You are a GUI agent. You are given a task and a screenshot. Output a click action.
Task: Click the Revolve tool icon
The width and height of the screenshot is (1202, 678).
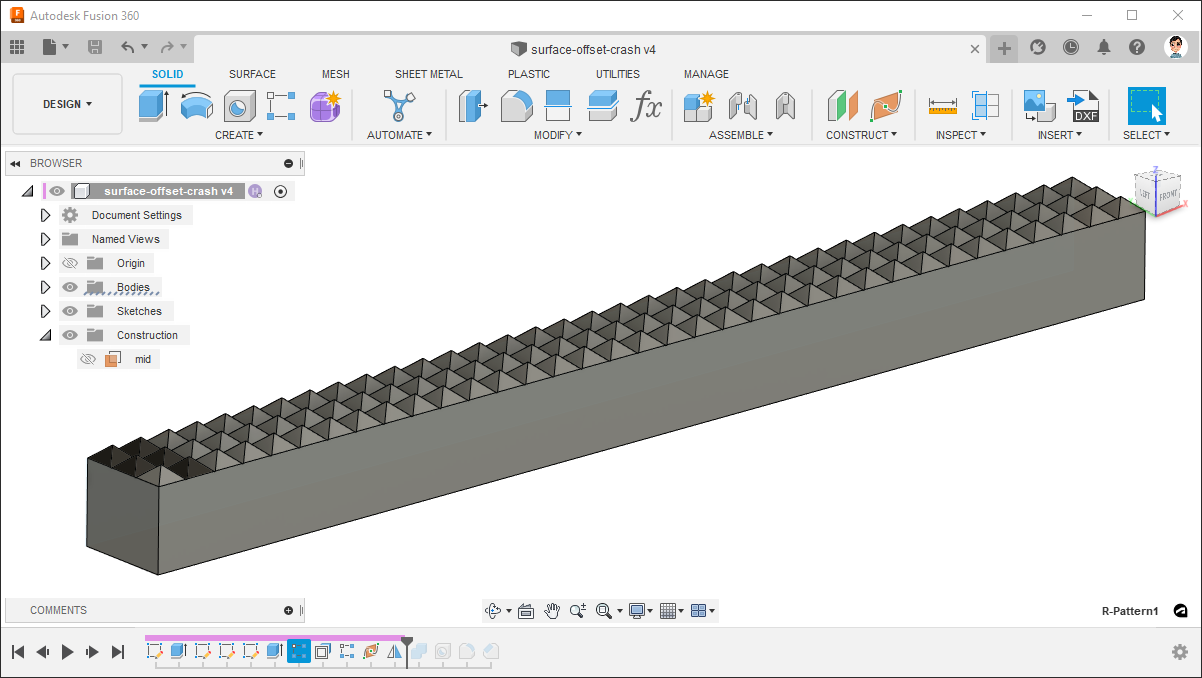click(x=197, y=105)
